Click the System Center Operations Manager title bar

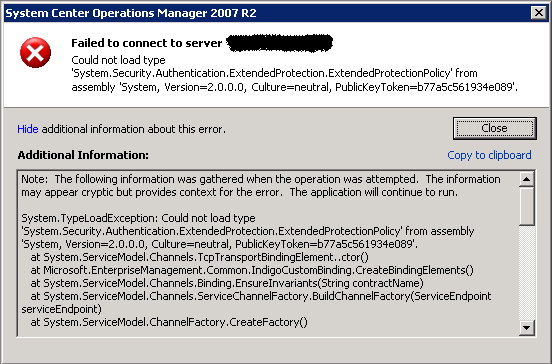pos(268,13)
